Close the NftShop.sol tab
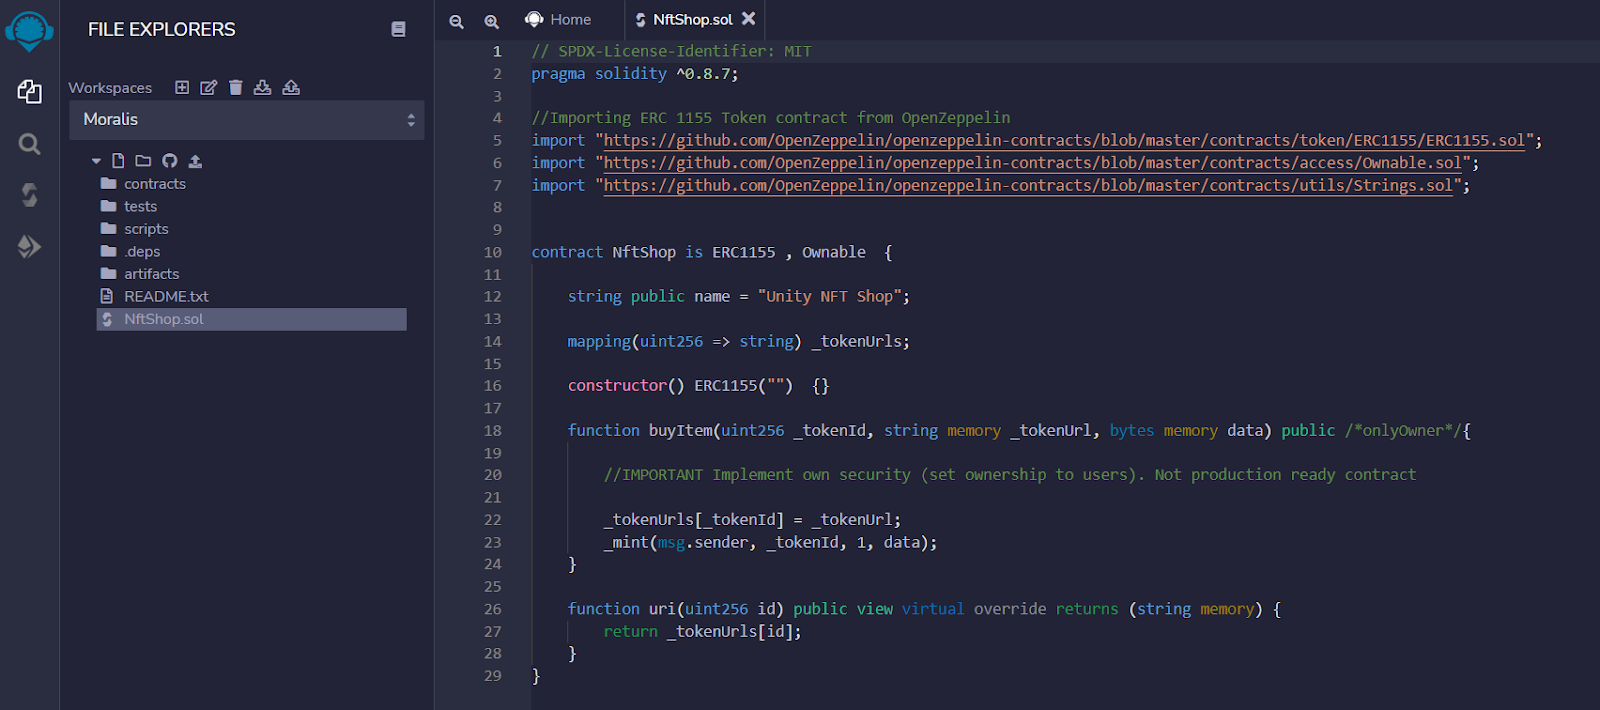Screen dimensions: 1600x710 (x=748, y=18)
